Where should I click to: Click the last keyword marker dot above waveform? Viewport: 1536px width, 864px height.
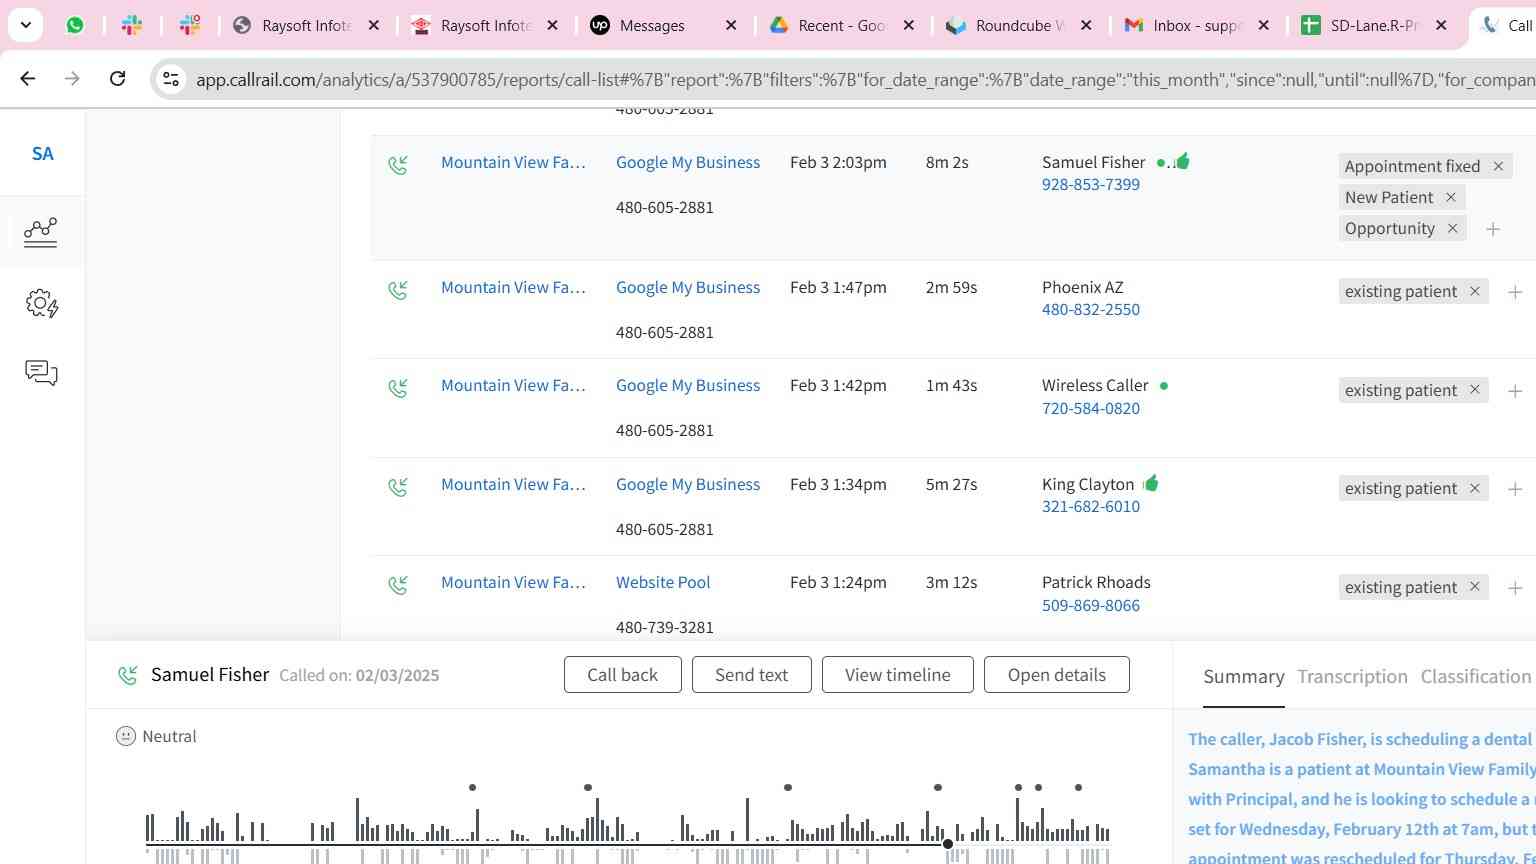point(1078,788)
